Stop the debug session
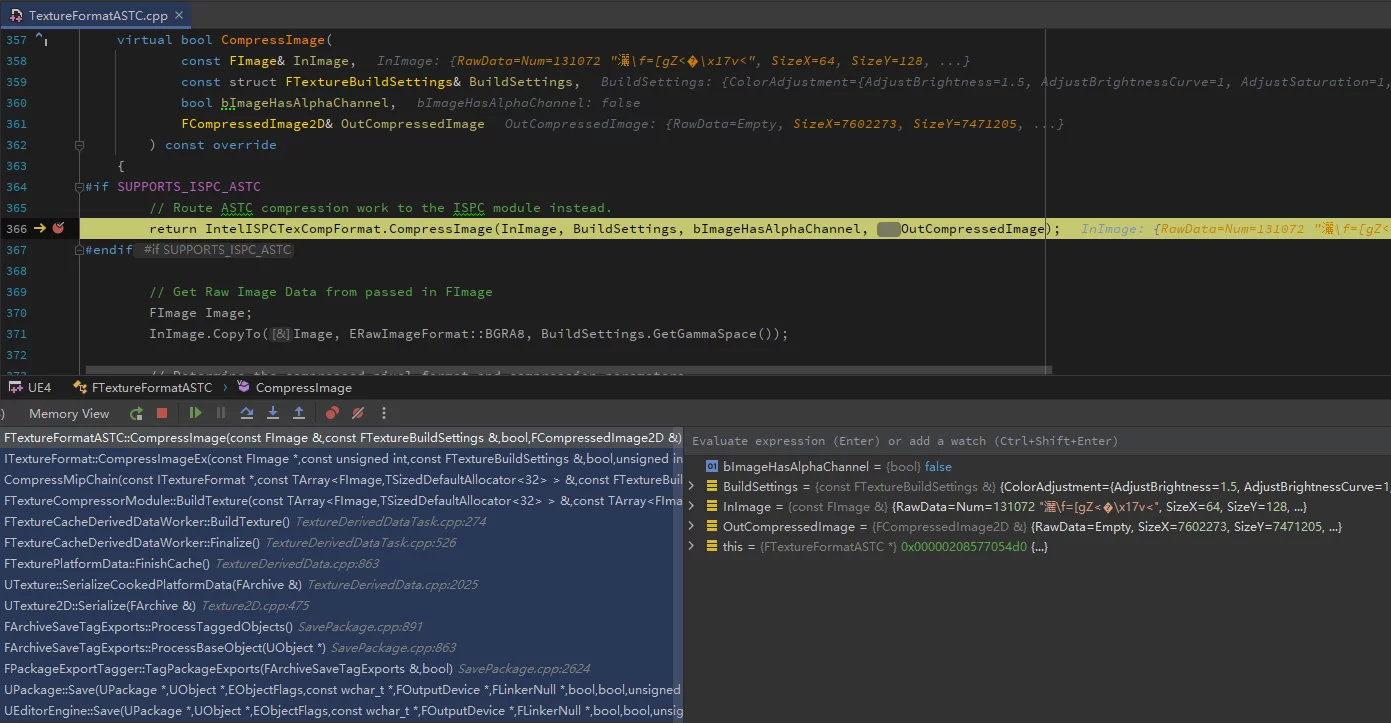Image resolution: width=1391 pixels, height=723 pixels. point(162,413)
